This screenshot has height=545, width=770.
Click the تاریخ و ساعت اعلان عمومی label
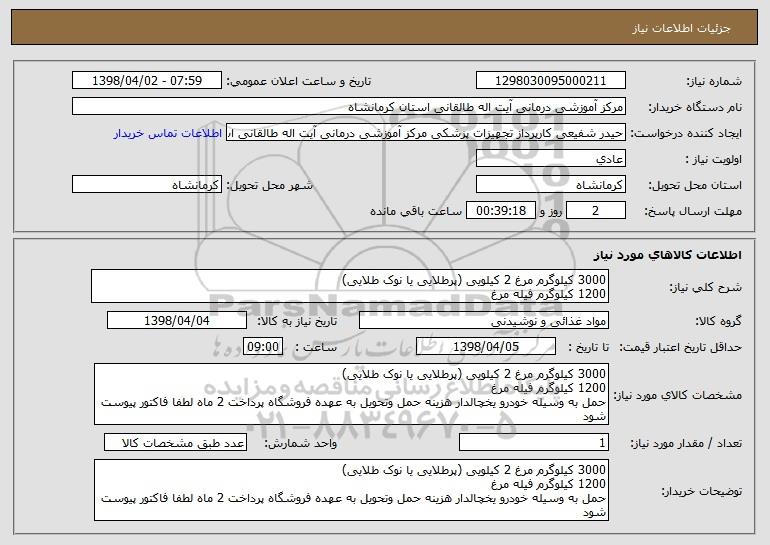pos(299,81)
